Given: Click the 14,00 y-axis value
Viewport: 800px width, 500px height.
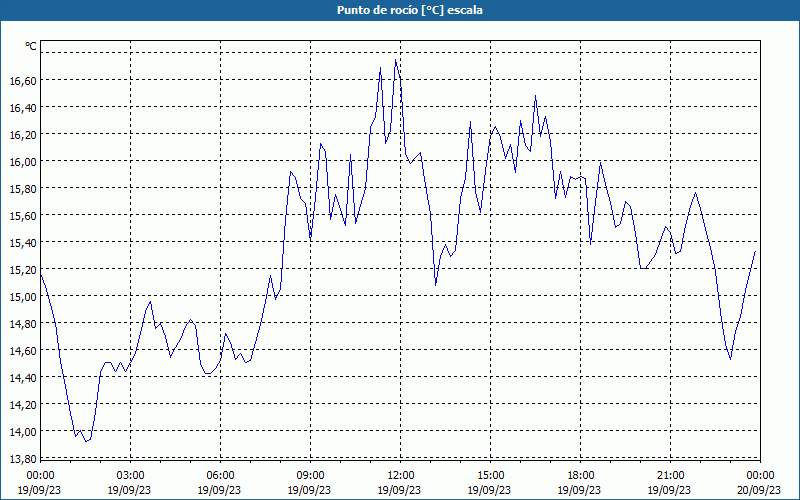Looking at the screenshot, I should 23,432.
